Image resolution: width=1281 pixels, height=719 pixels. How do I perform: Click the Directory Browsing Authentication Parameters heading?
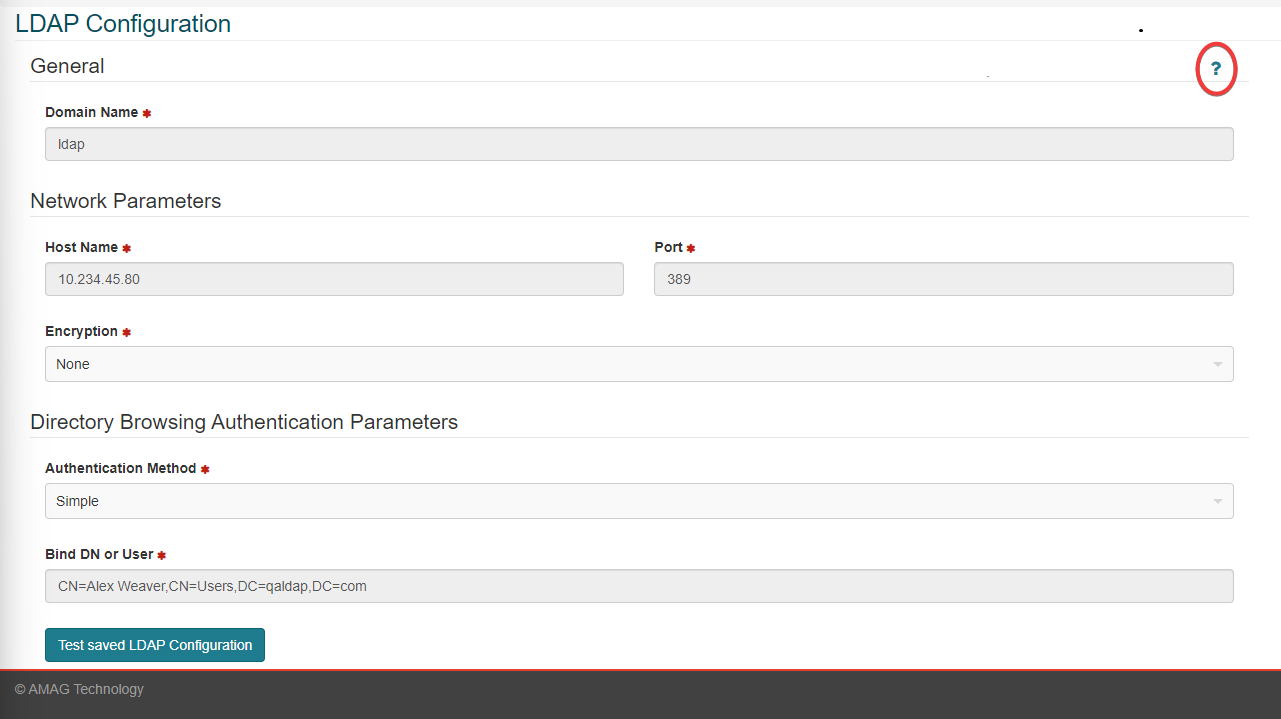tap(243, 421)
